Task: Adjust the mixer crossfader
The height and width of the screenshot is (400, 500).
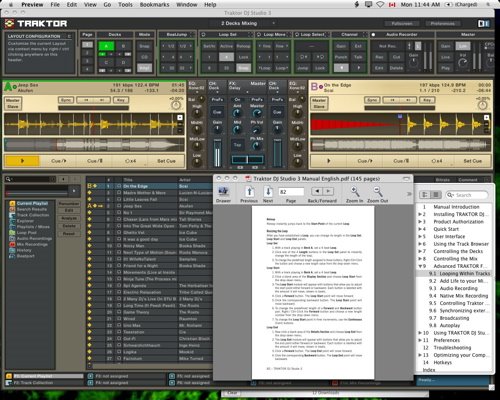Action: pyautogui.click(x=247, y=159)
